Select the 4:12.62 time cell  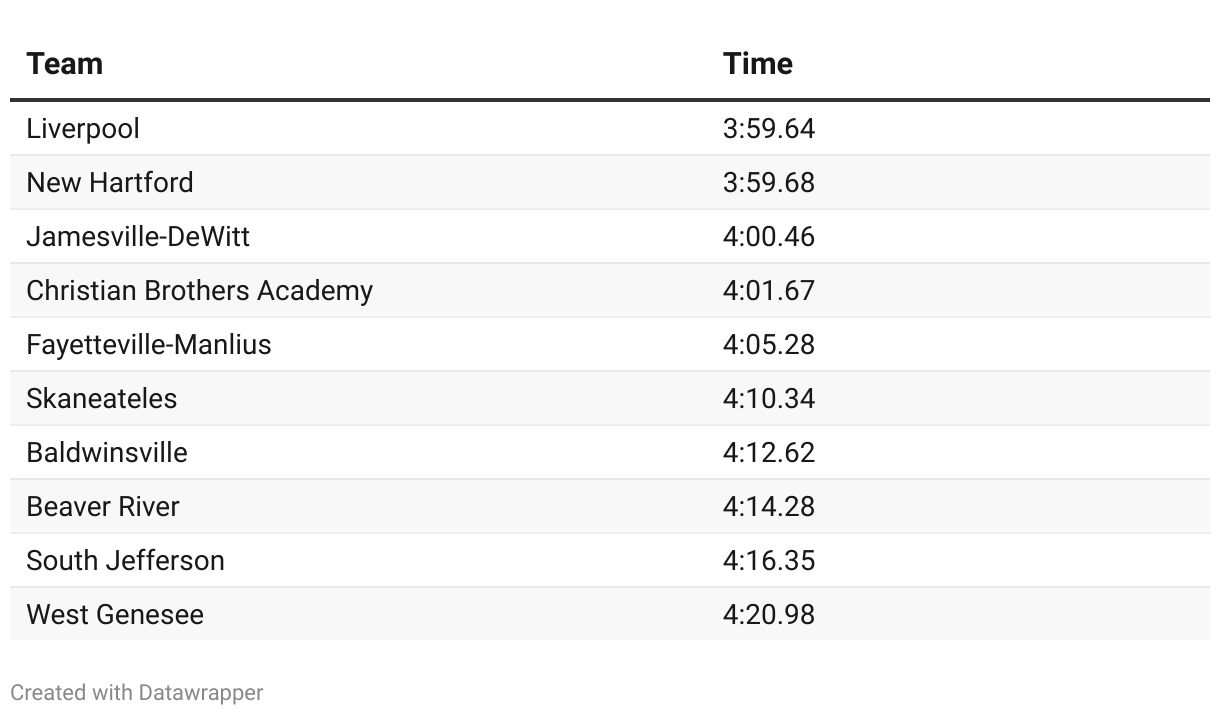pos(769,453)
